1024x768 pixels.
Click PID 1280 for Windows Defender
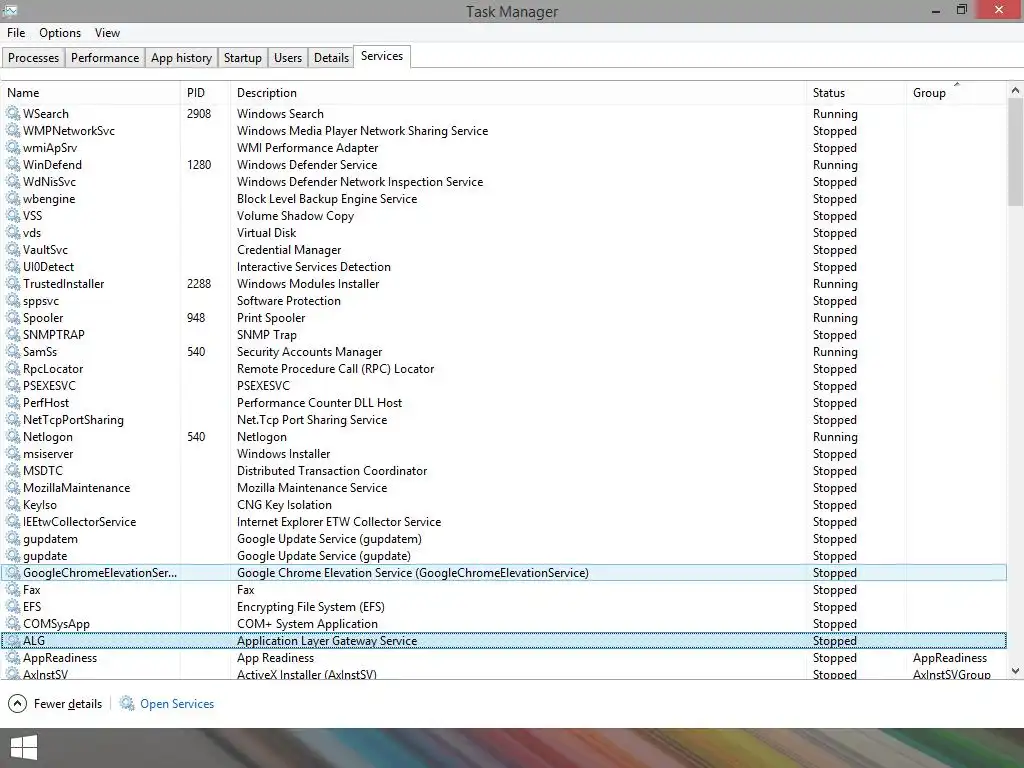click(x=199, y=165)
